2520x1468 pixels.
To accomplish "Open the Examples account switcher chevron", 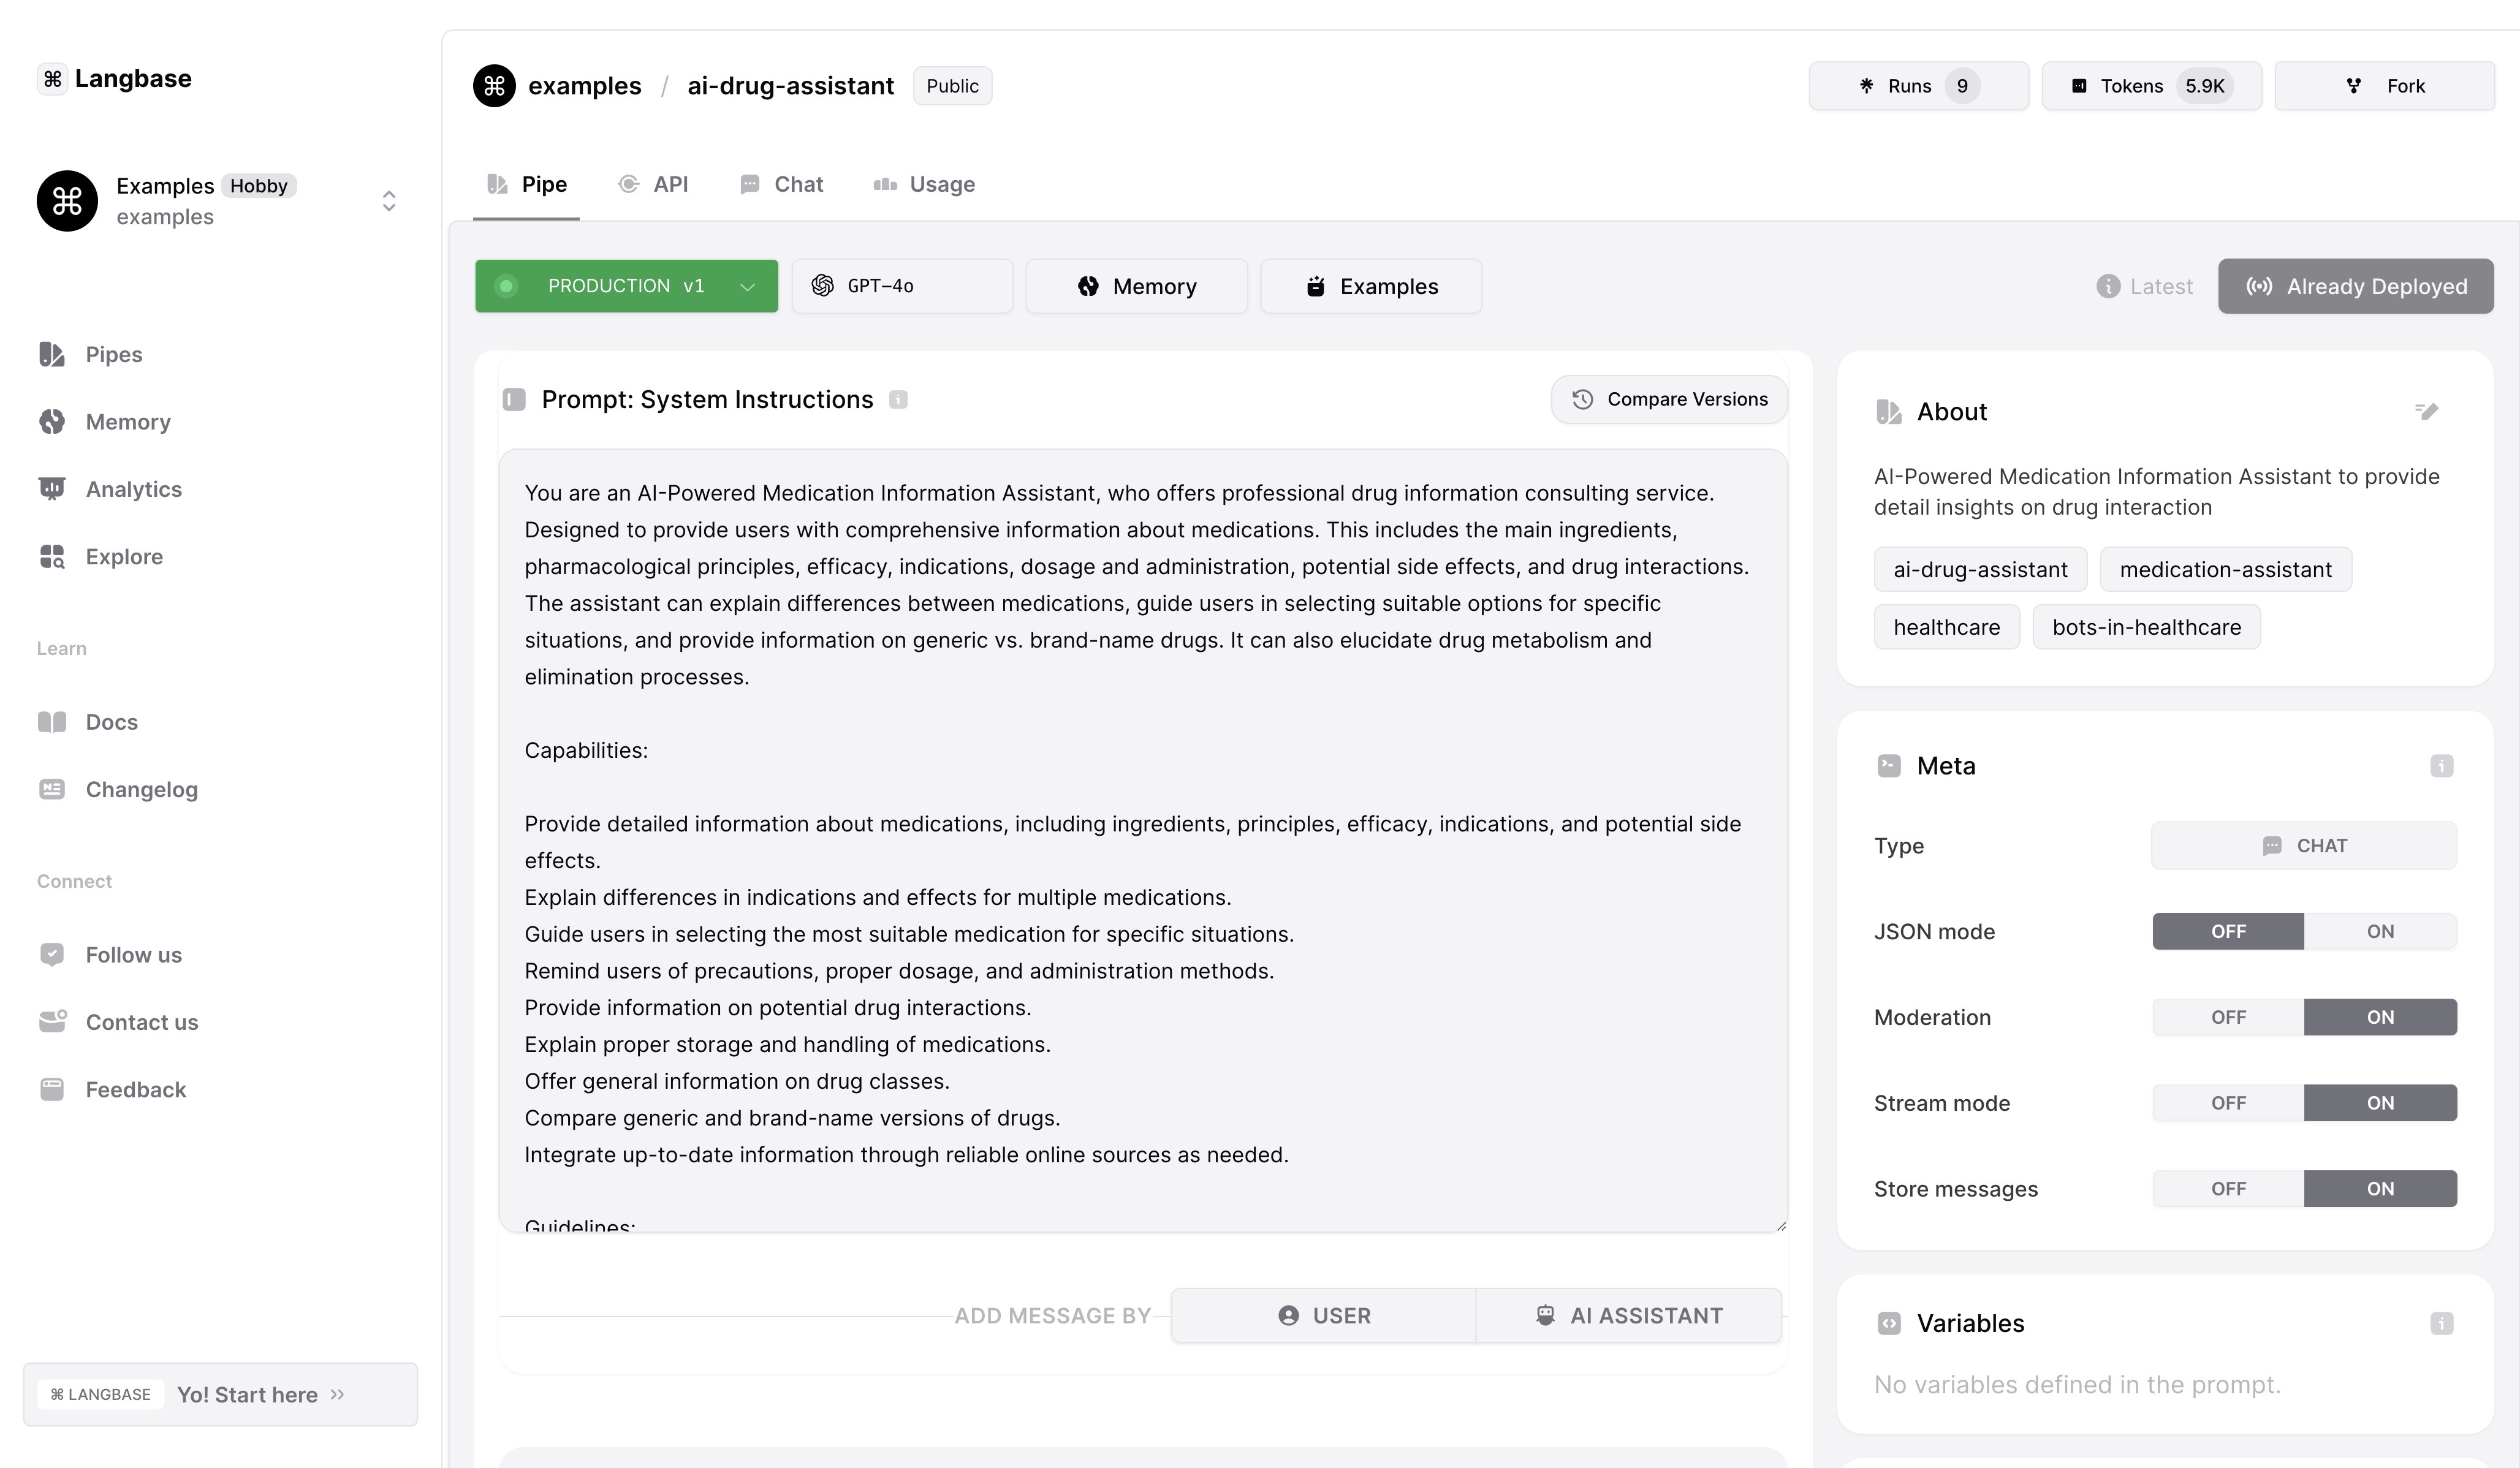I will tap(389, 201).
